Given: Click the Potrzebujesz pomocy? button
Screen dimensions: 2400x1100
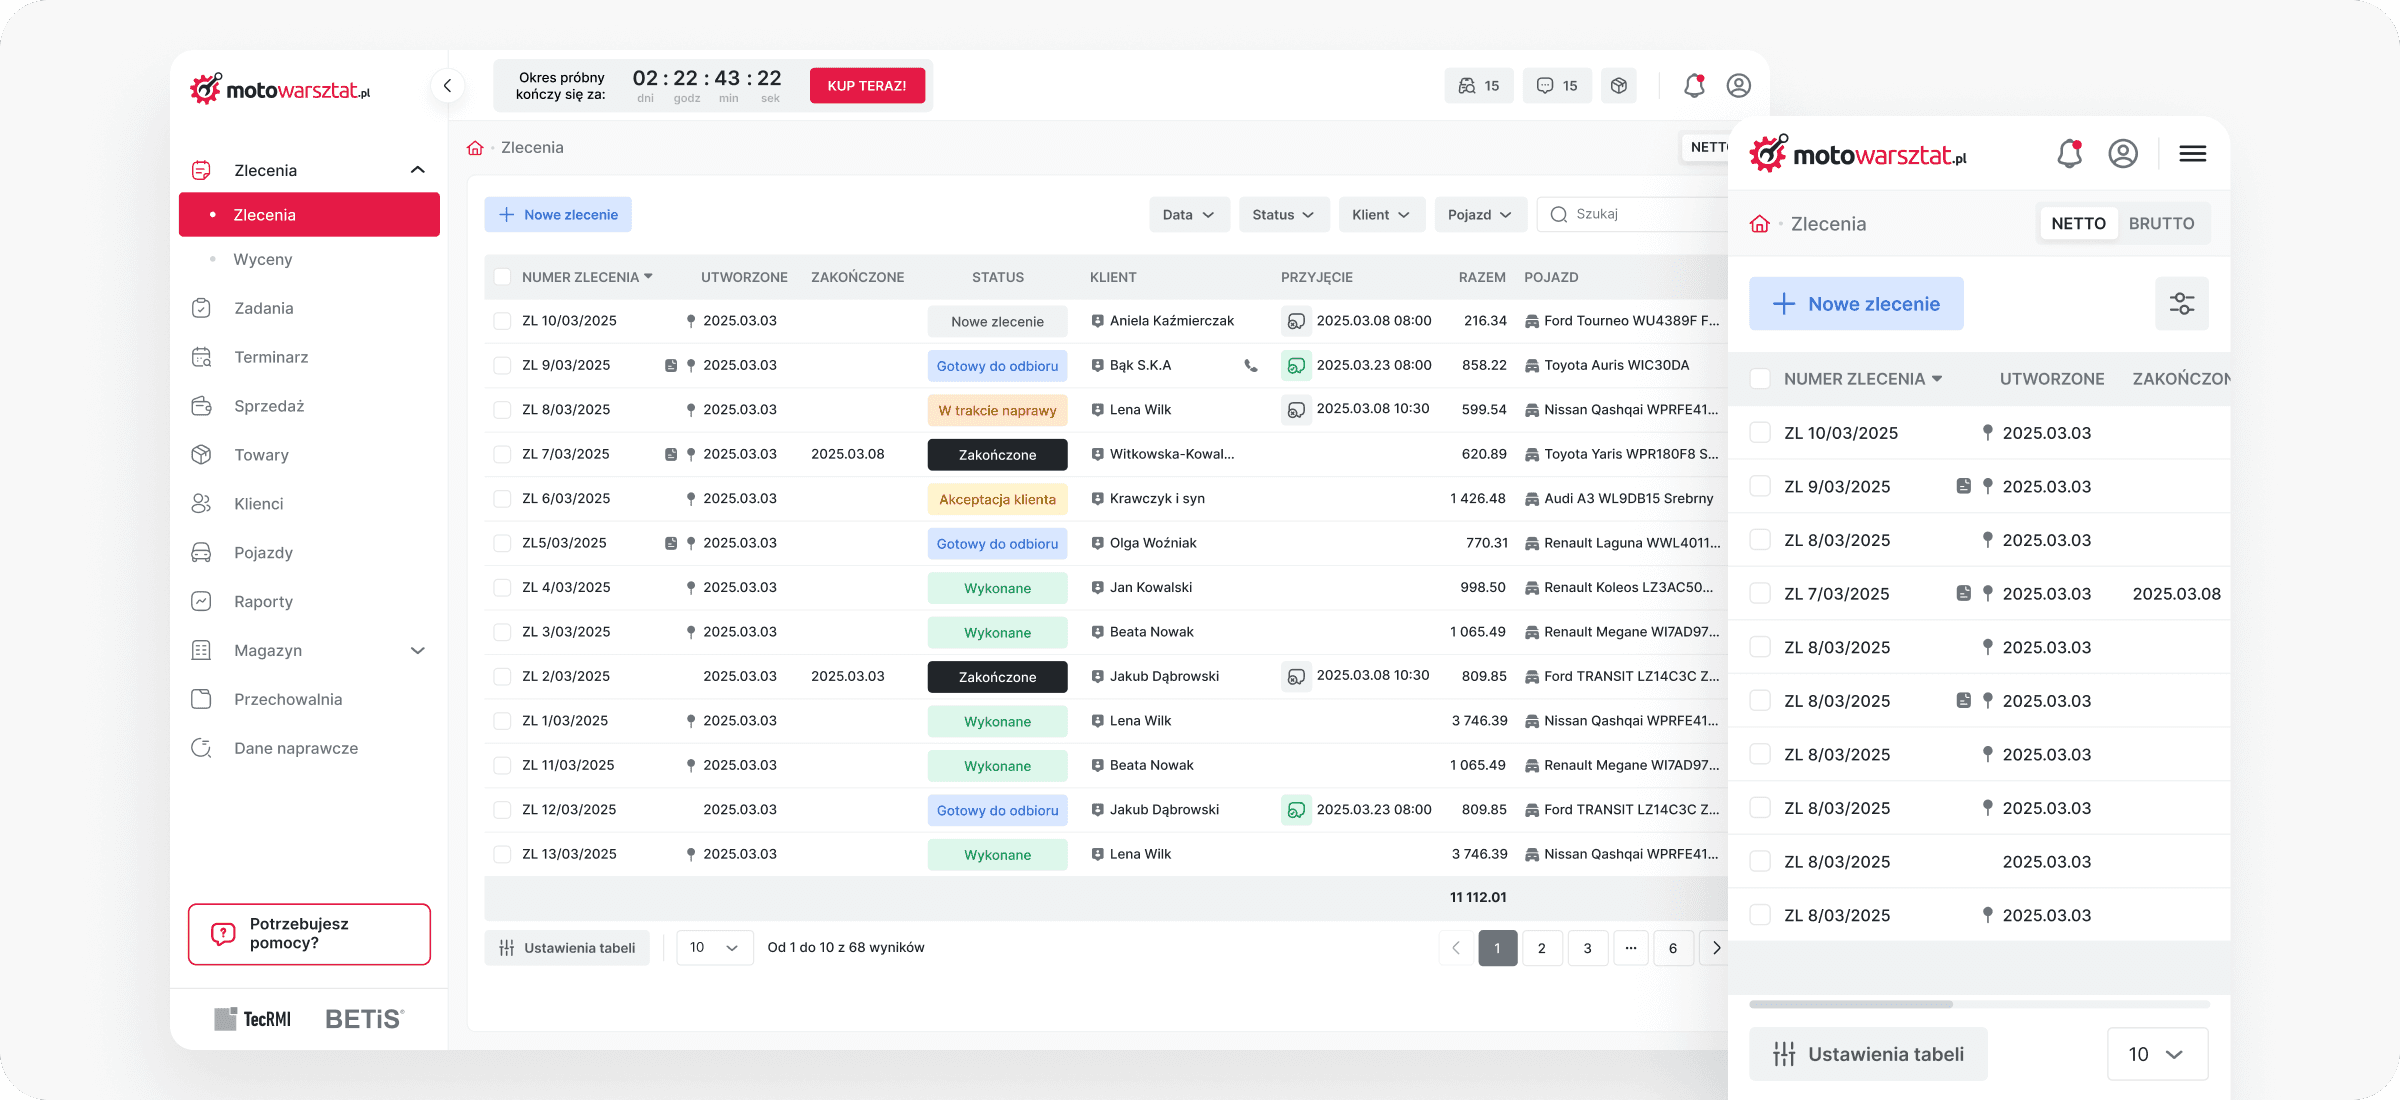Looking at the screenshot, I should coord(309,934).
